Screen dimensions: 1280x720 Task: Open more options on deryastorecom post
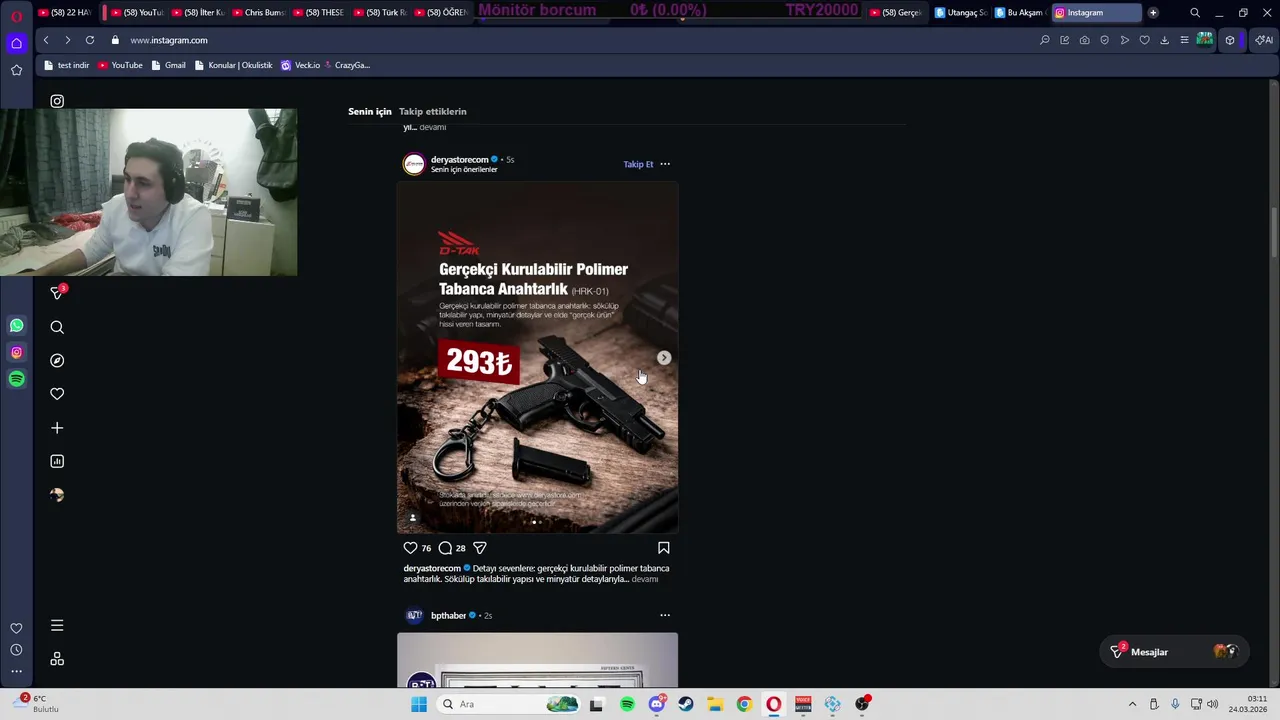click(x=665, y=164)
